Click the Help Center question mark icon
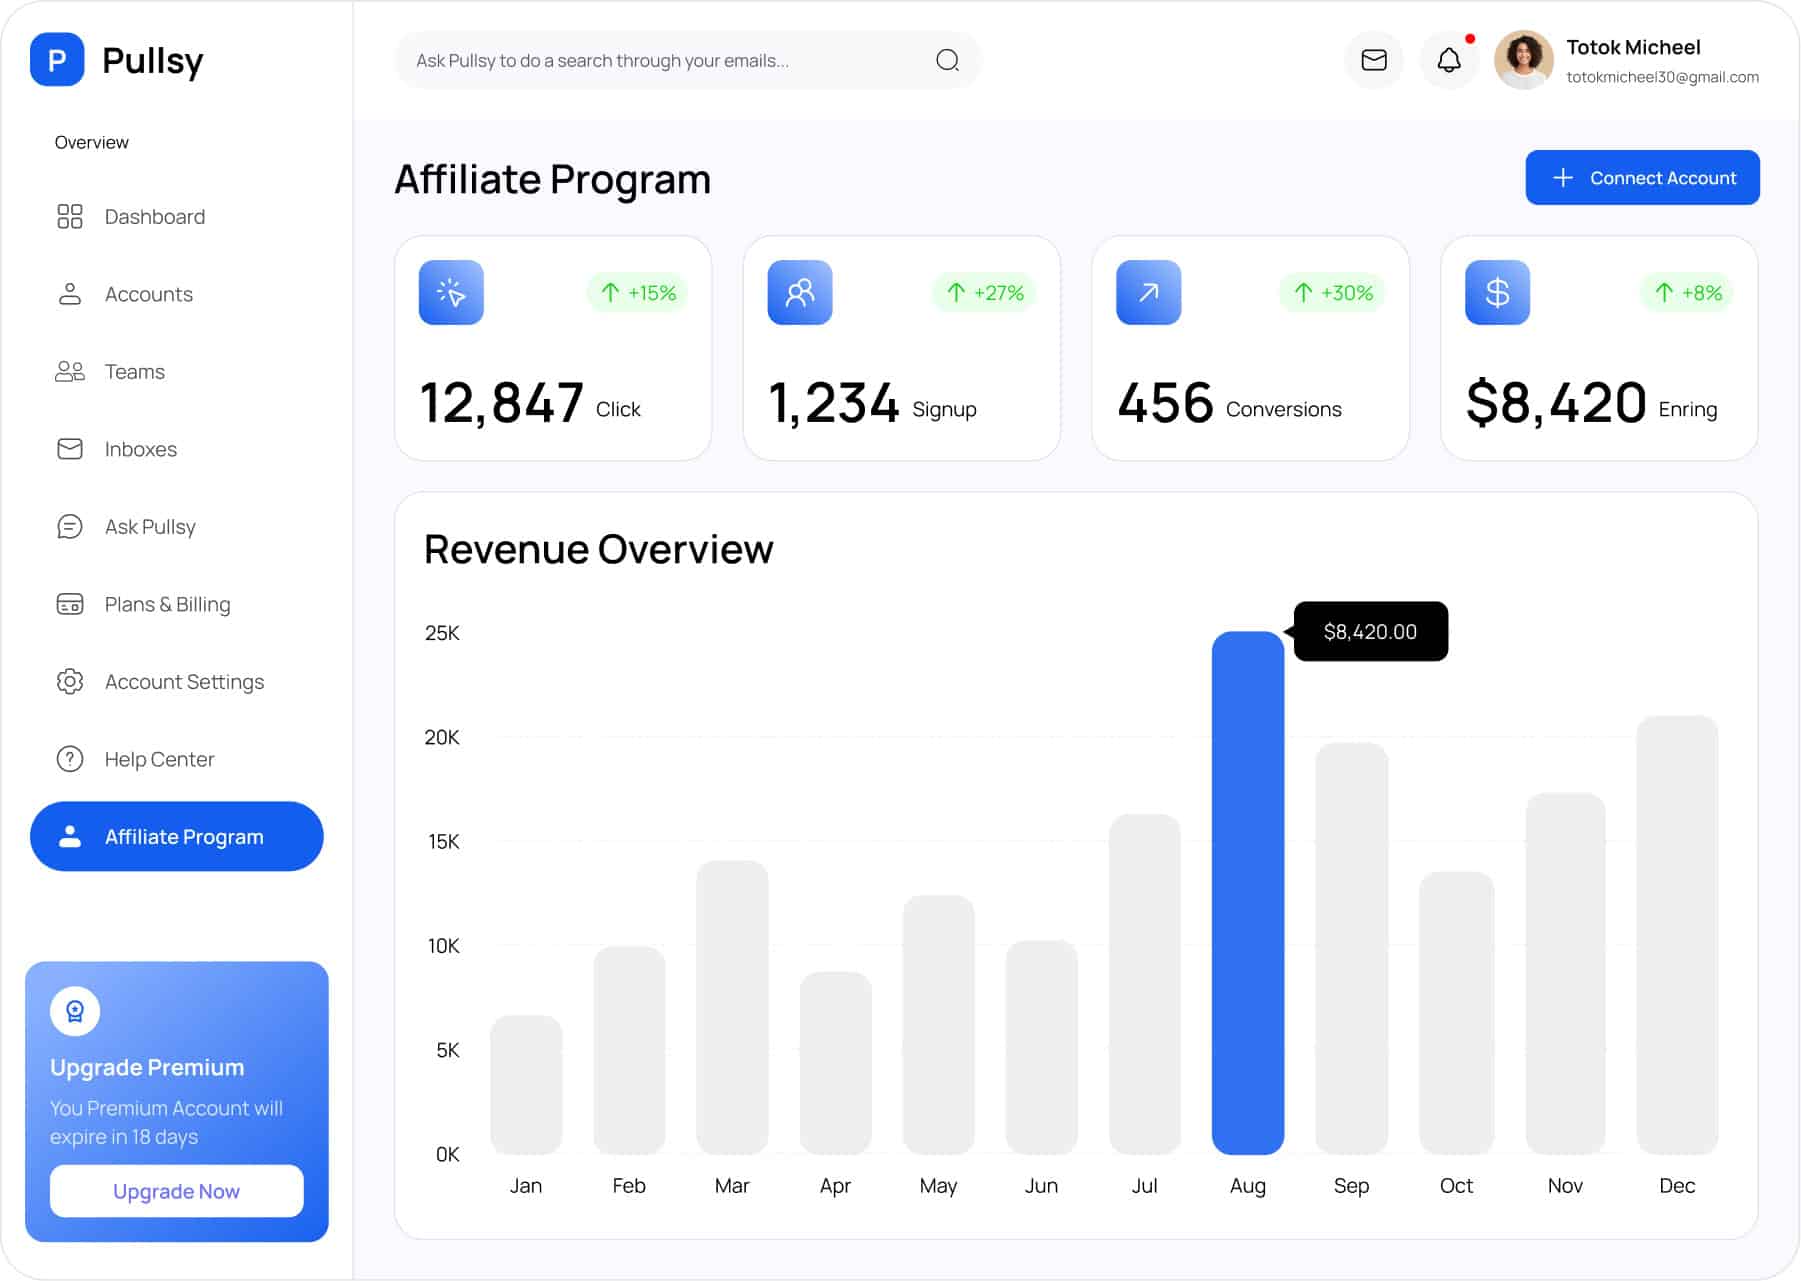Image resolution: width=1801 pixels, height=1281 pixels. (x=70, y=759)
